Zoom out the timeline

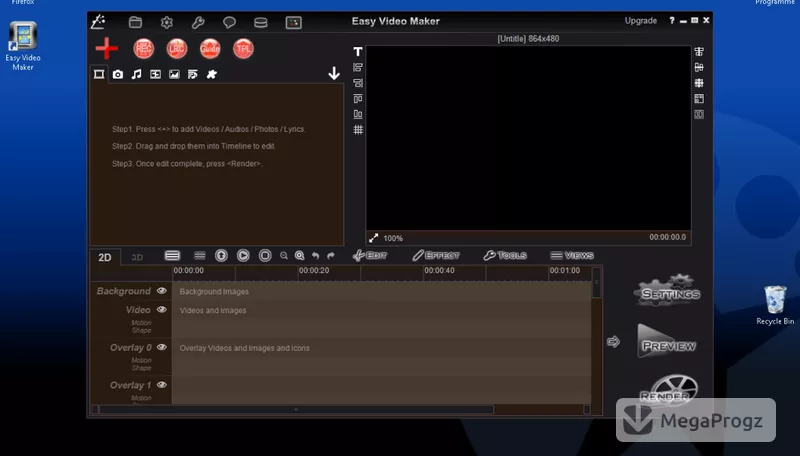pos(284,256)
